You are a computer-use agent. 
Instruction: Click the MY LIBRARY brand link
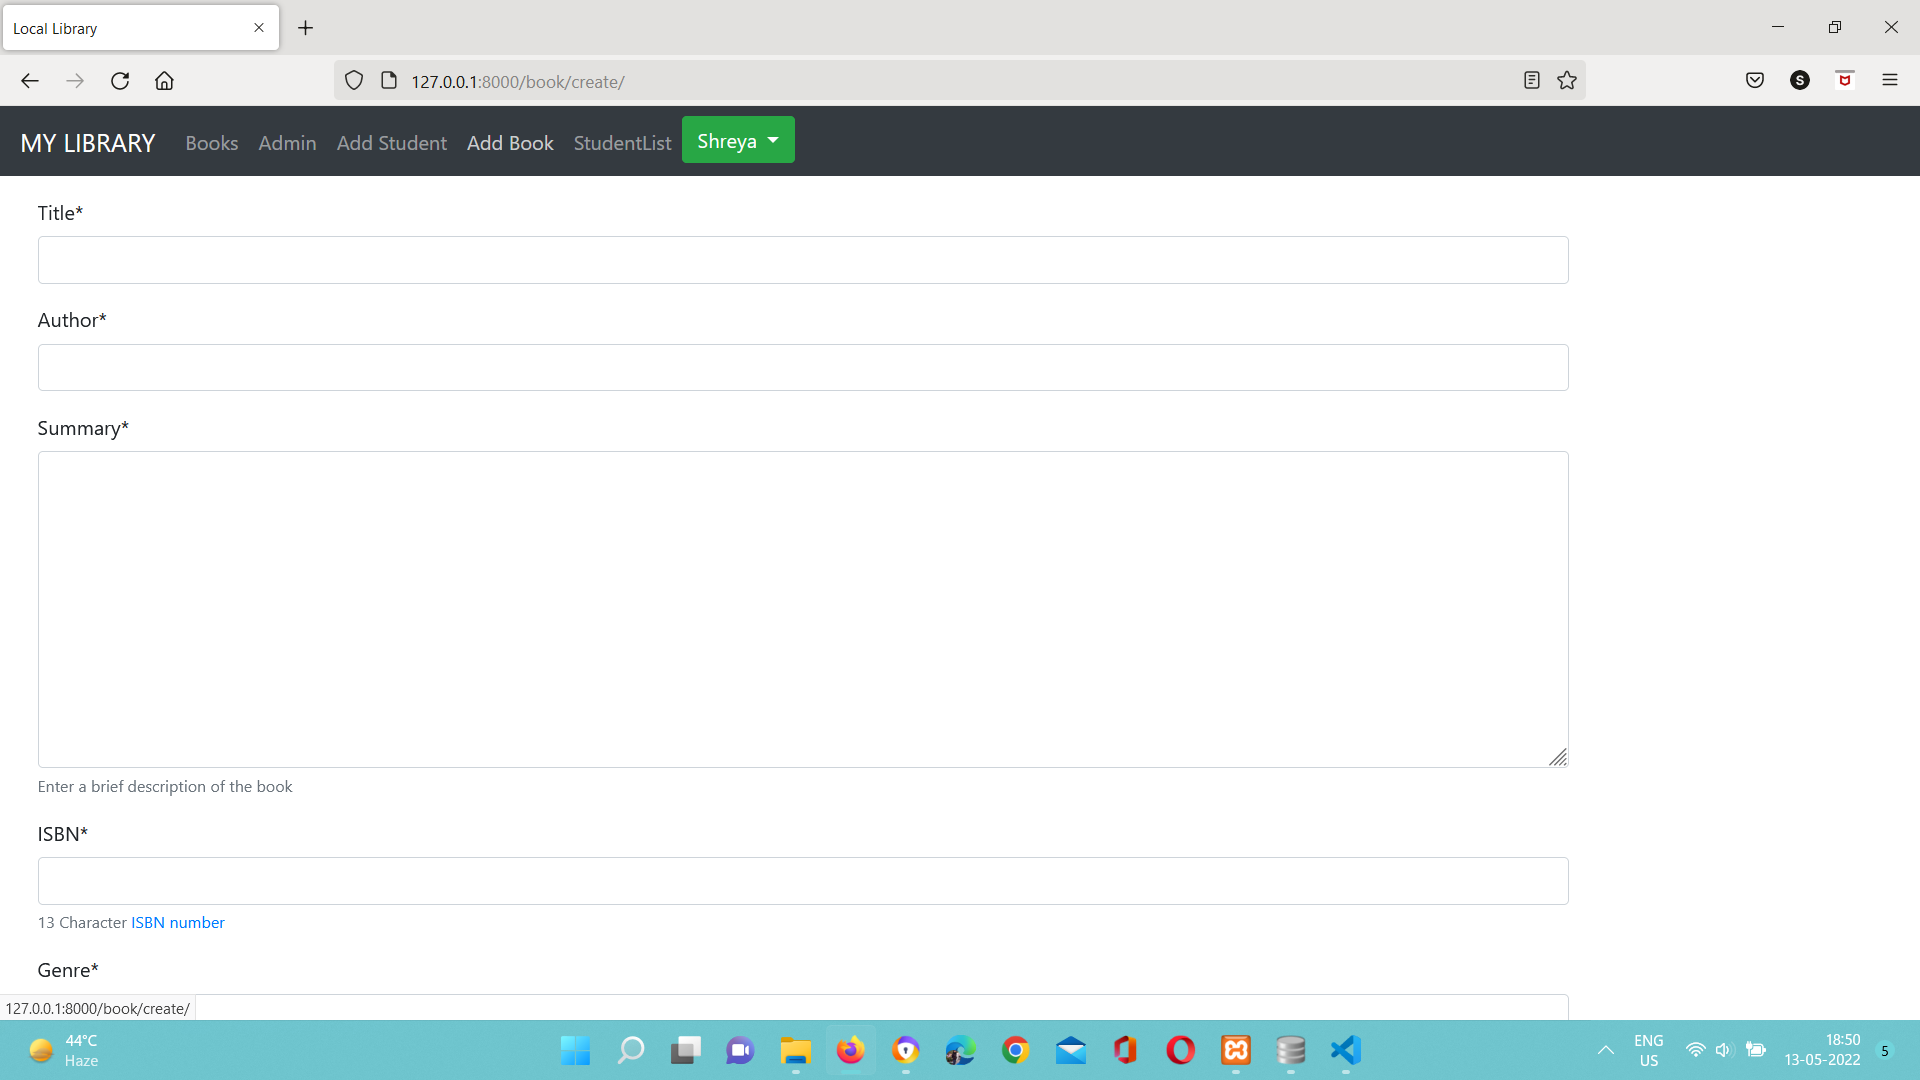pos(88,143)
